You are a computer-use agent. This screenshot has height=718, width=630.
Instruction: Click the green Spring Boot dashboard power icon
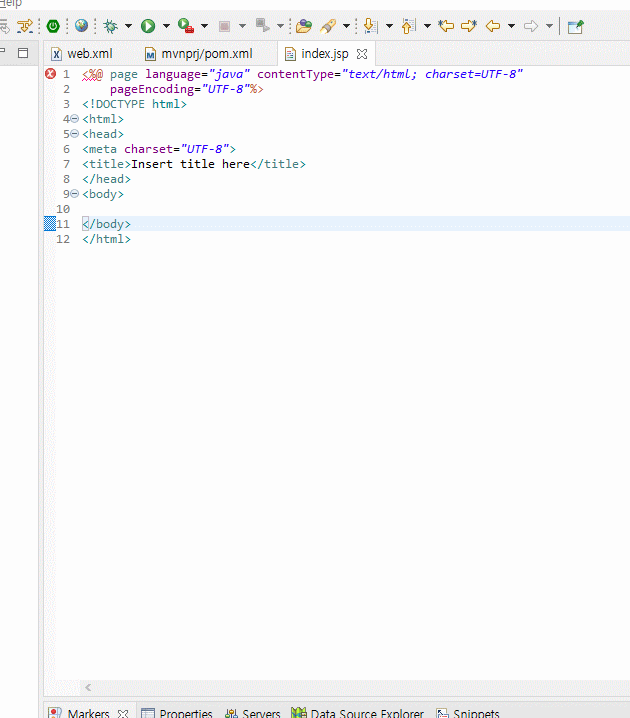tap(53, 26)
